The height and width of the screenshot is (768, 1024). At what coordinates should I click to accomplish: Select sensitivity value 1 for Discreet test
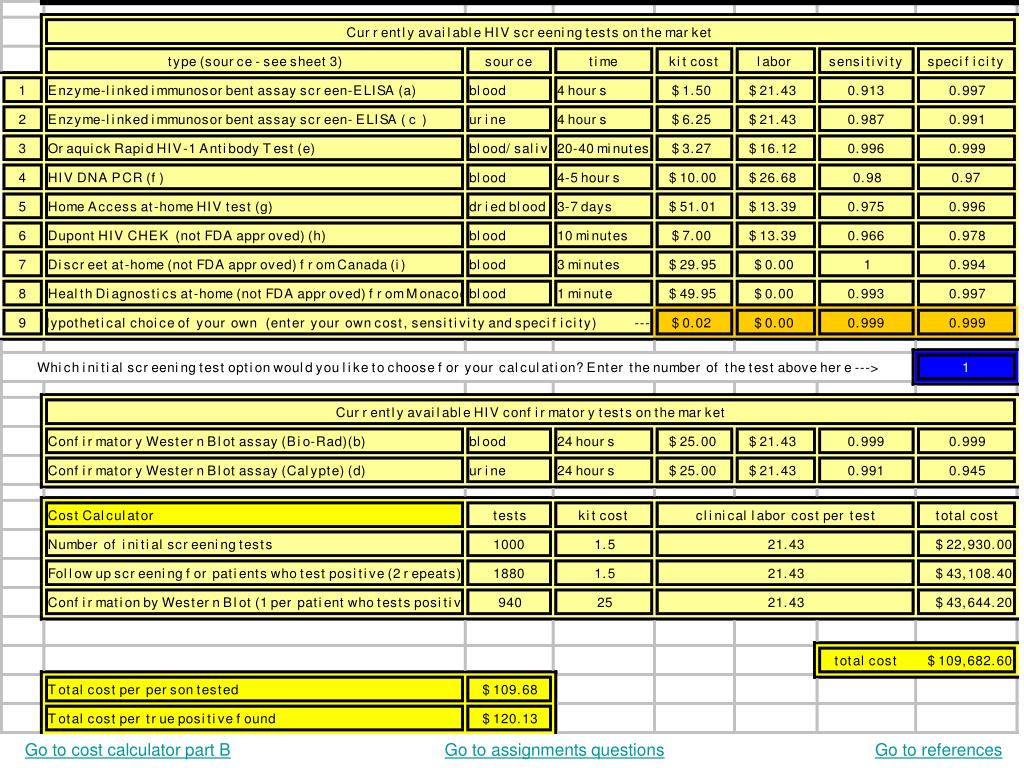865,264
